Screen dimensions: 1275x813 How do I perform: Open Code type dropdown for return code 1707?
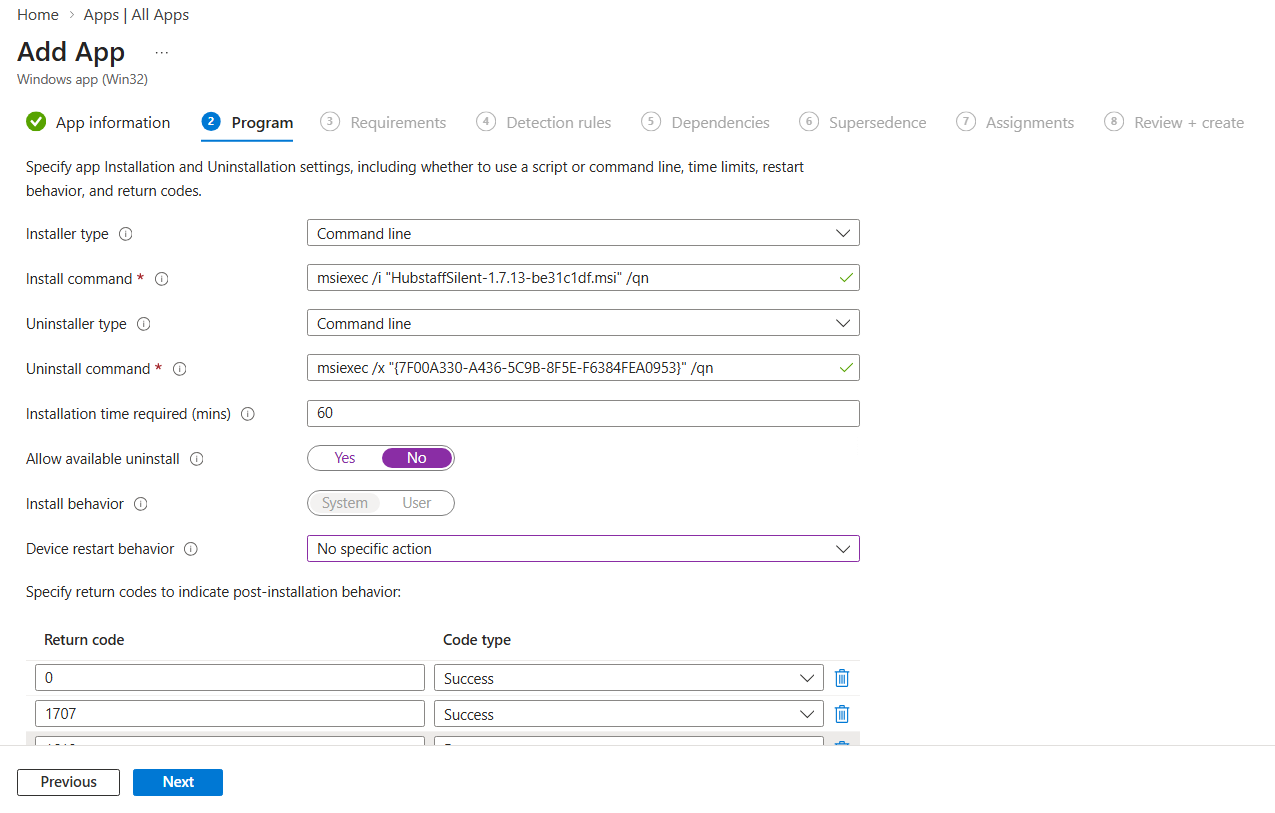[628, 714]
